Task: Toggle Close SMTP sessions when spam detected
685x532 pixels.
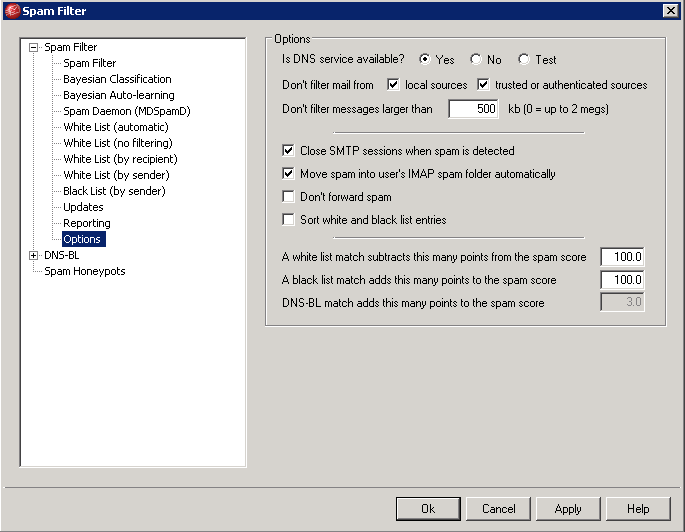Action: [x=288, y=151]
